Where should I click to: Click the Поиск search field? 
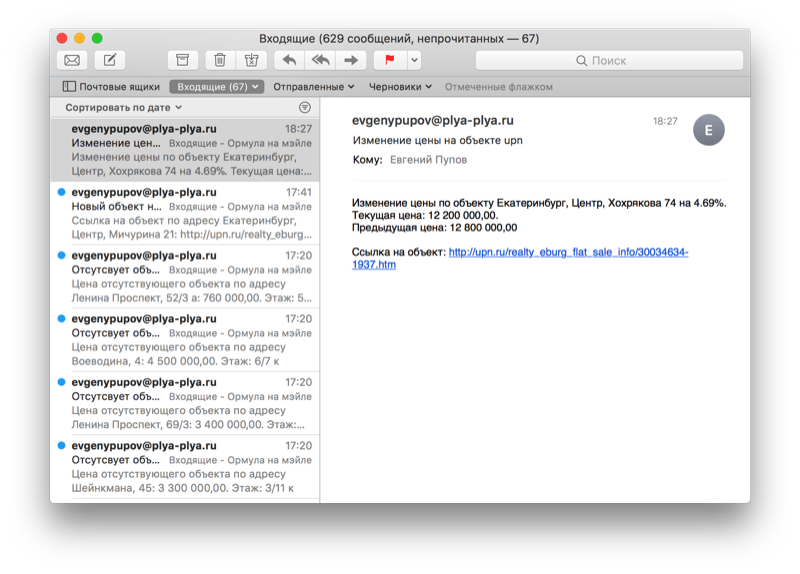[609, 61]
